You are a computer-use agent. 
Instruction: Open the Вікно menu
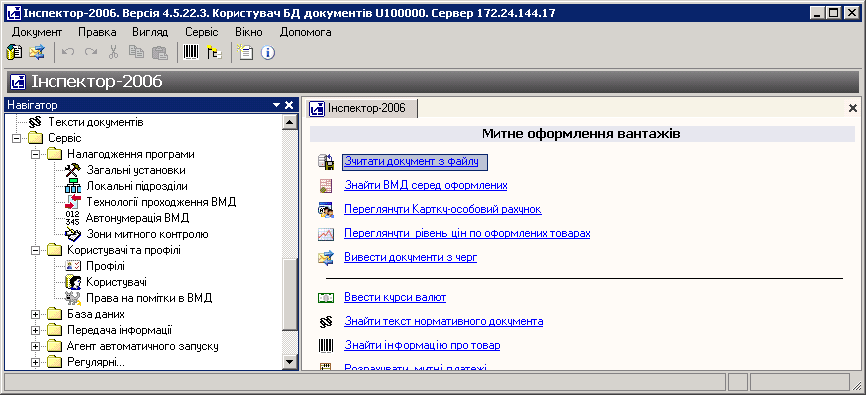(249, 32)
